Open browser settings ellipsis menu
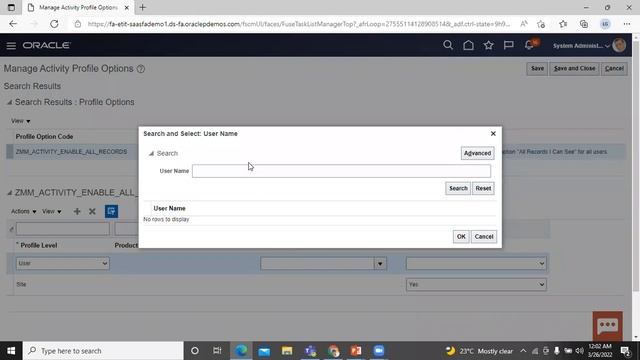 (627, 24)
